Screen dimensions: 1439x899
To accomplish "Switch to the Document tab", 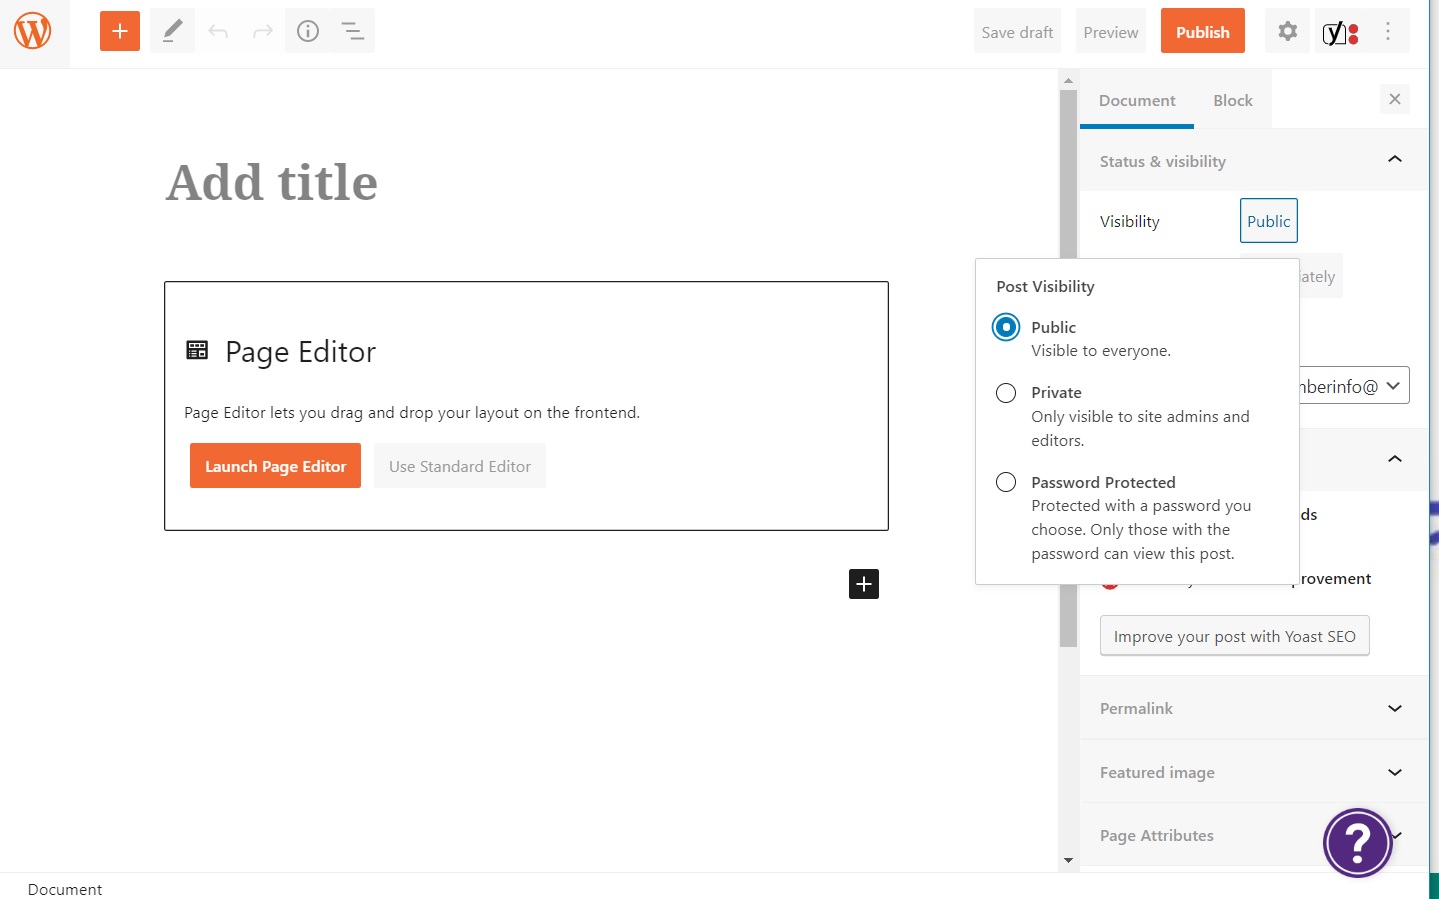I will click(x=1137, y=100).
